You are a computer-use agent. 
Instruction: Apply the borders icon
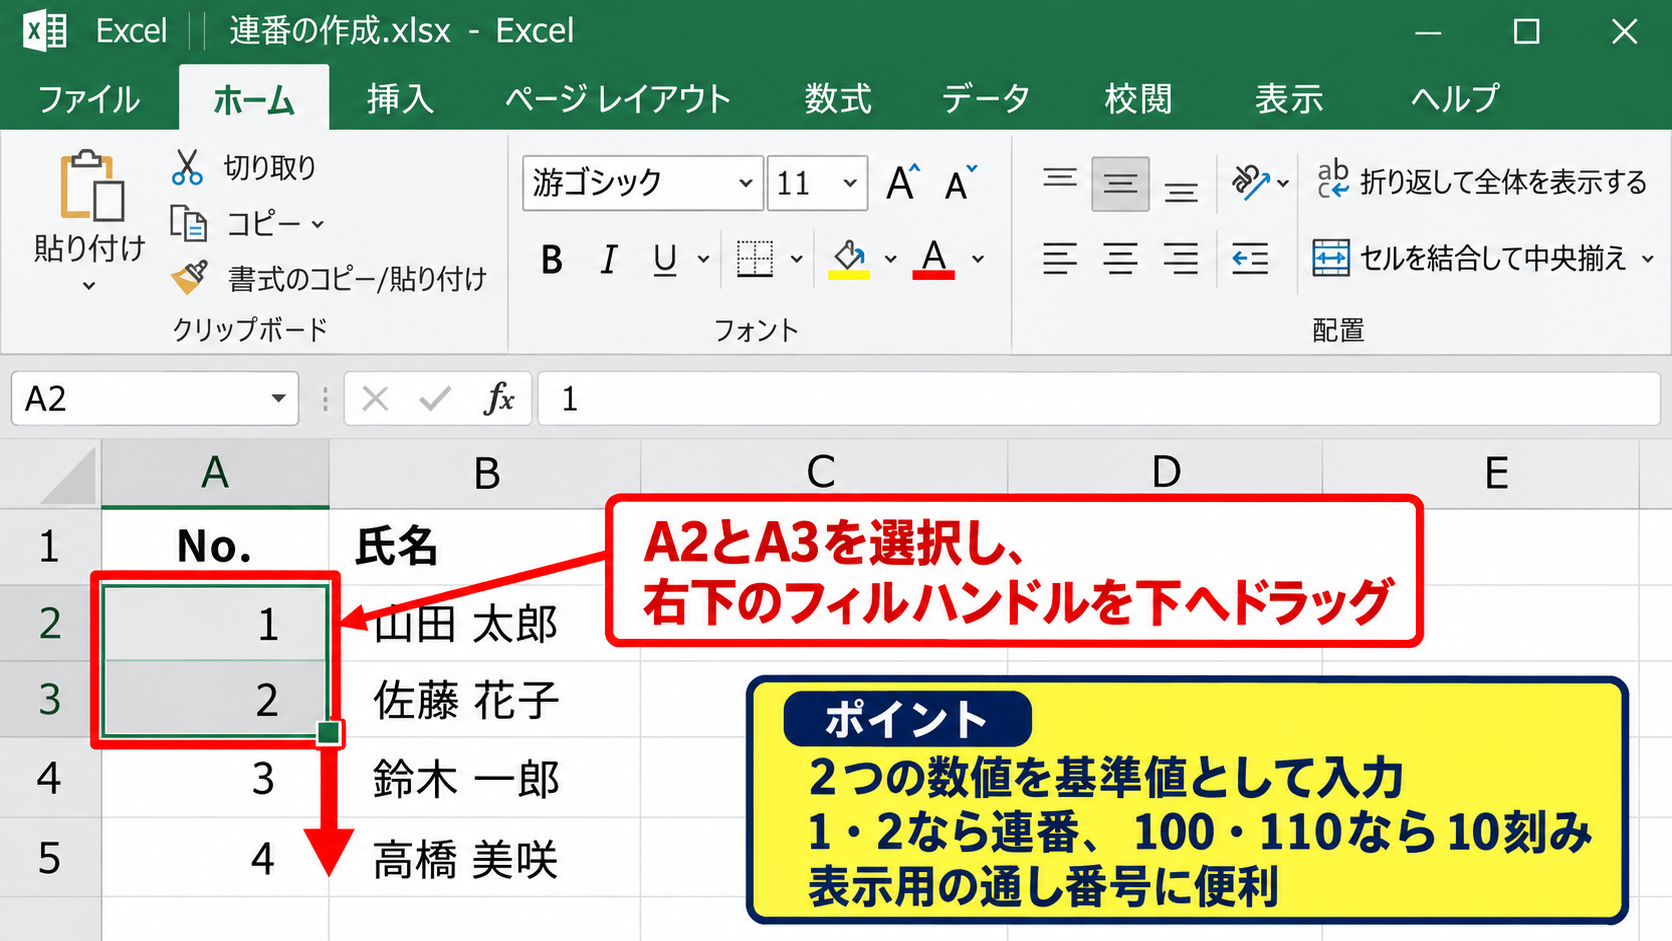click(x=755, y=259)
